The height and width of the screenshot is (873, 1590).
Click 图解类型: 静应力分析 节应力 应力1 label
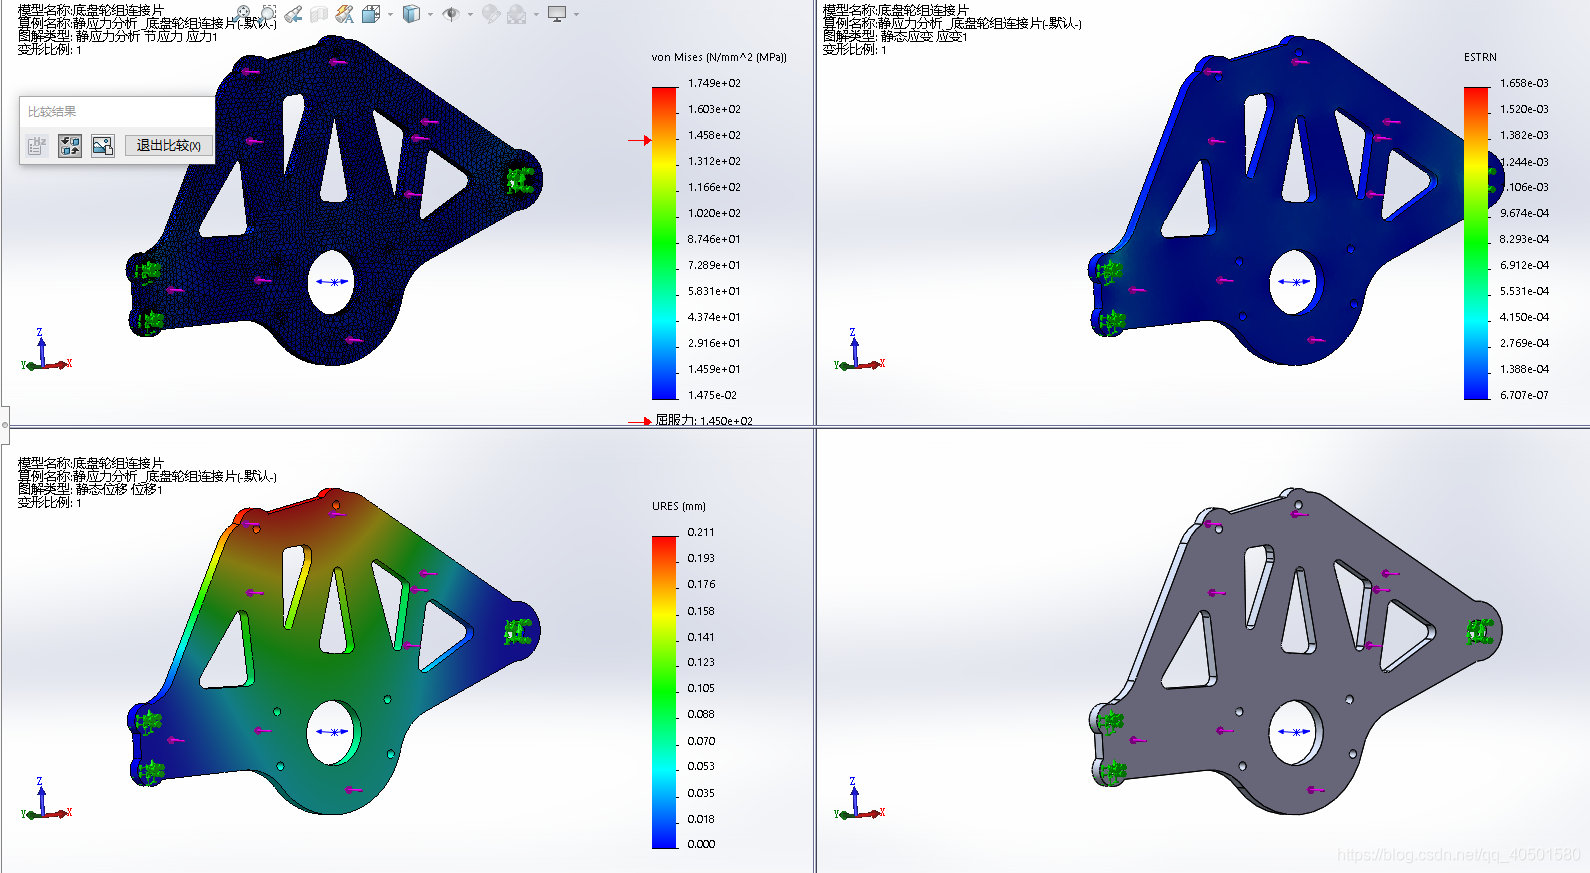click(118, 36)
